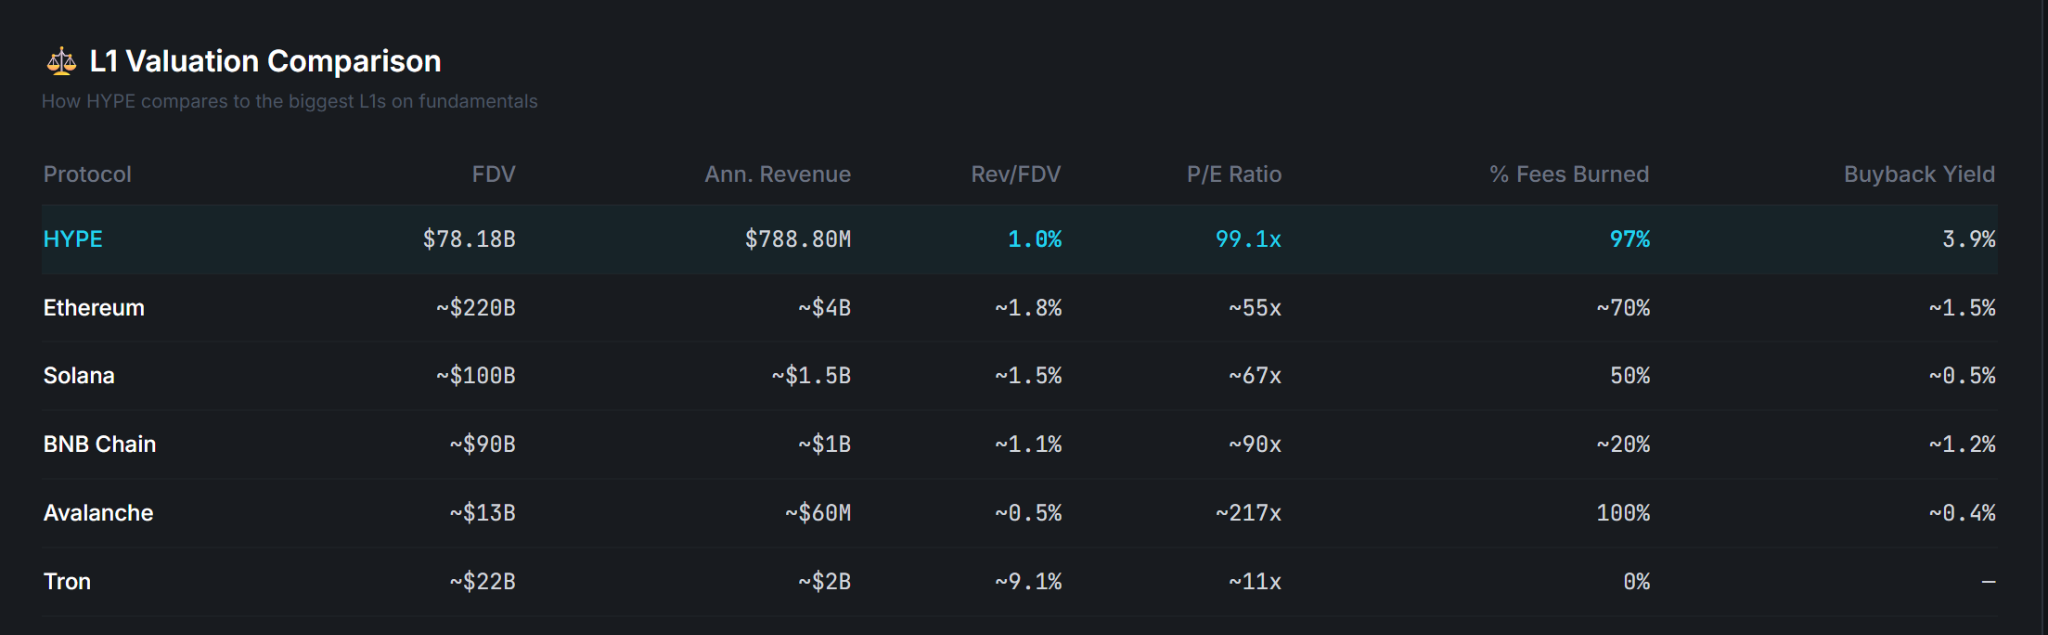2048x635 pixels.
Task: Click HYPE fees burned 97%
Action: (x=1630, y=239)
